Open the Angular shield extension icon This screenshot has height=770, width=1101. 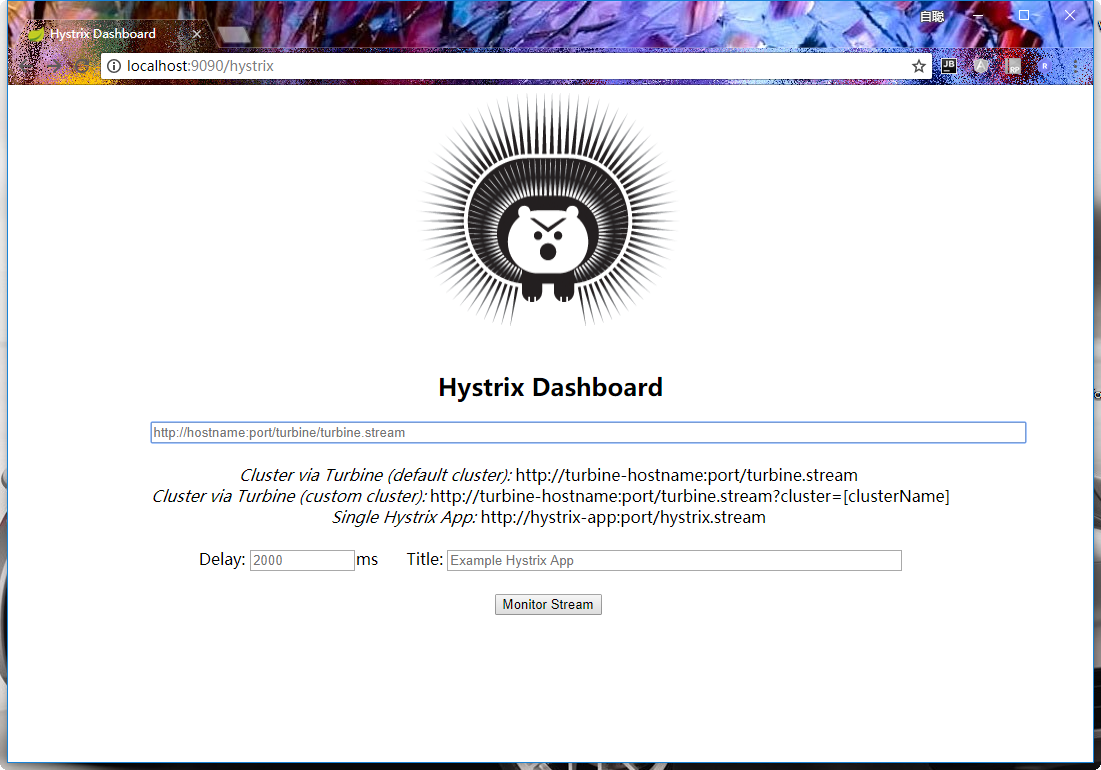pyautogui.click(x=982, y=66)
